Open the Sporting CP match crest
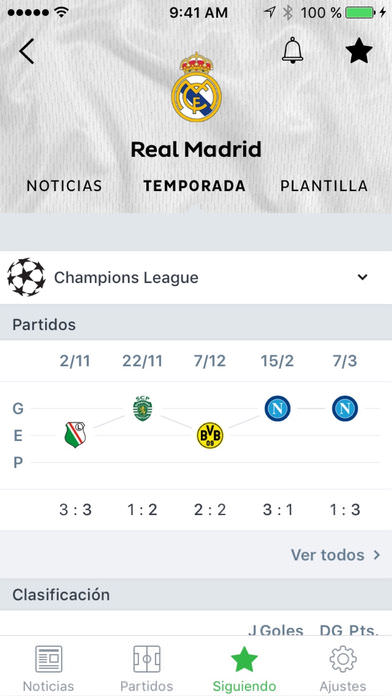 point(142,408)
